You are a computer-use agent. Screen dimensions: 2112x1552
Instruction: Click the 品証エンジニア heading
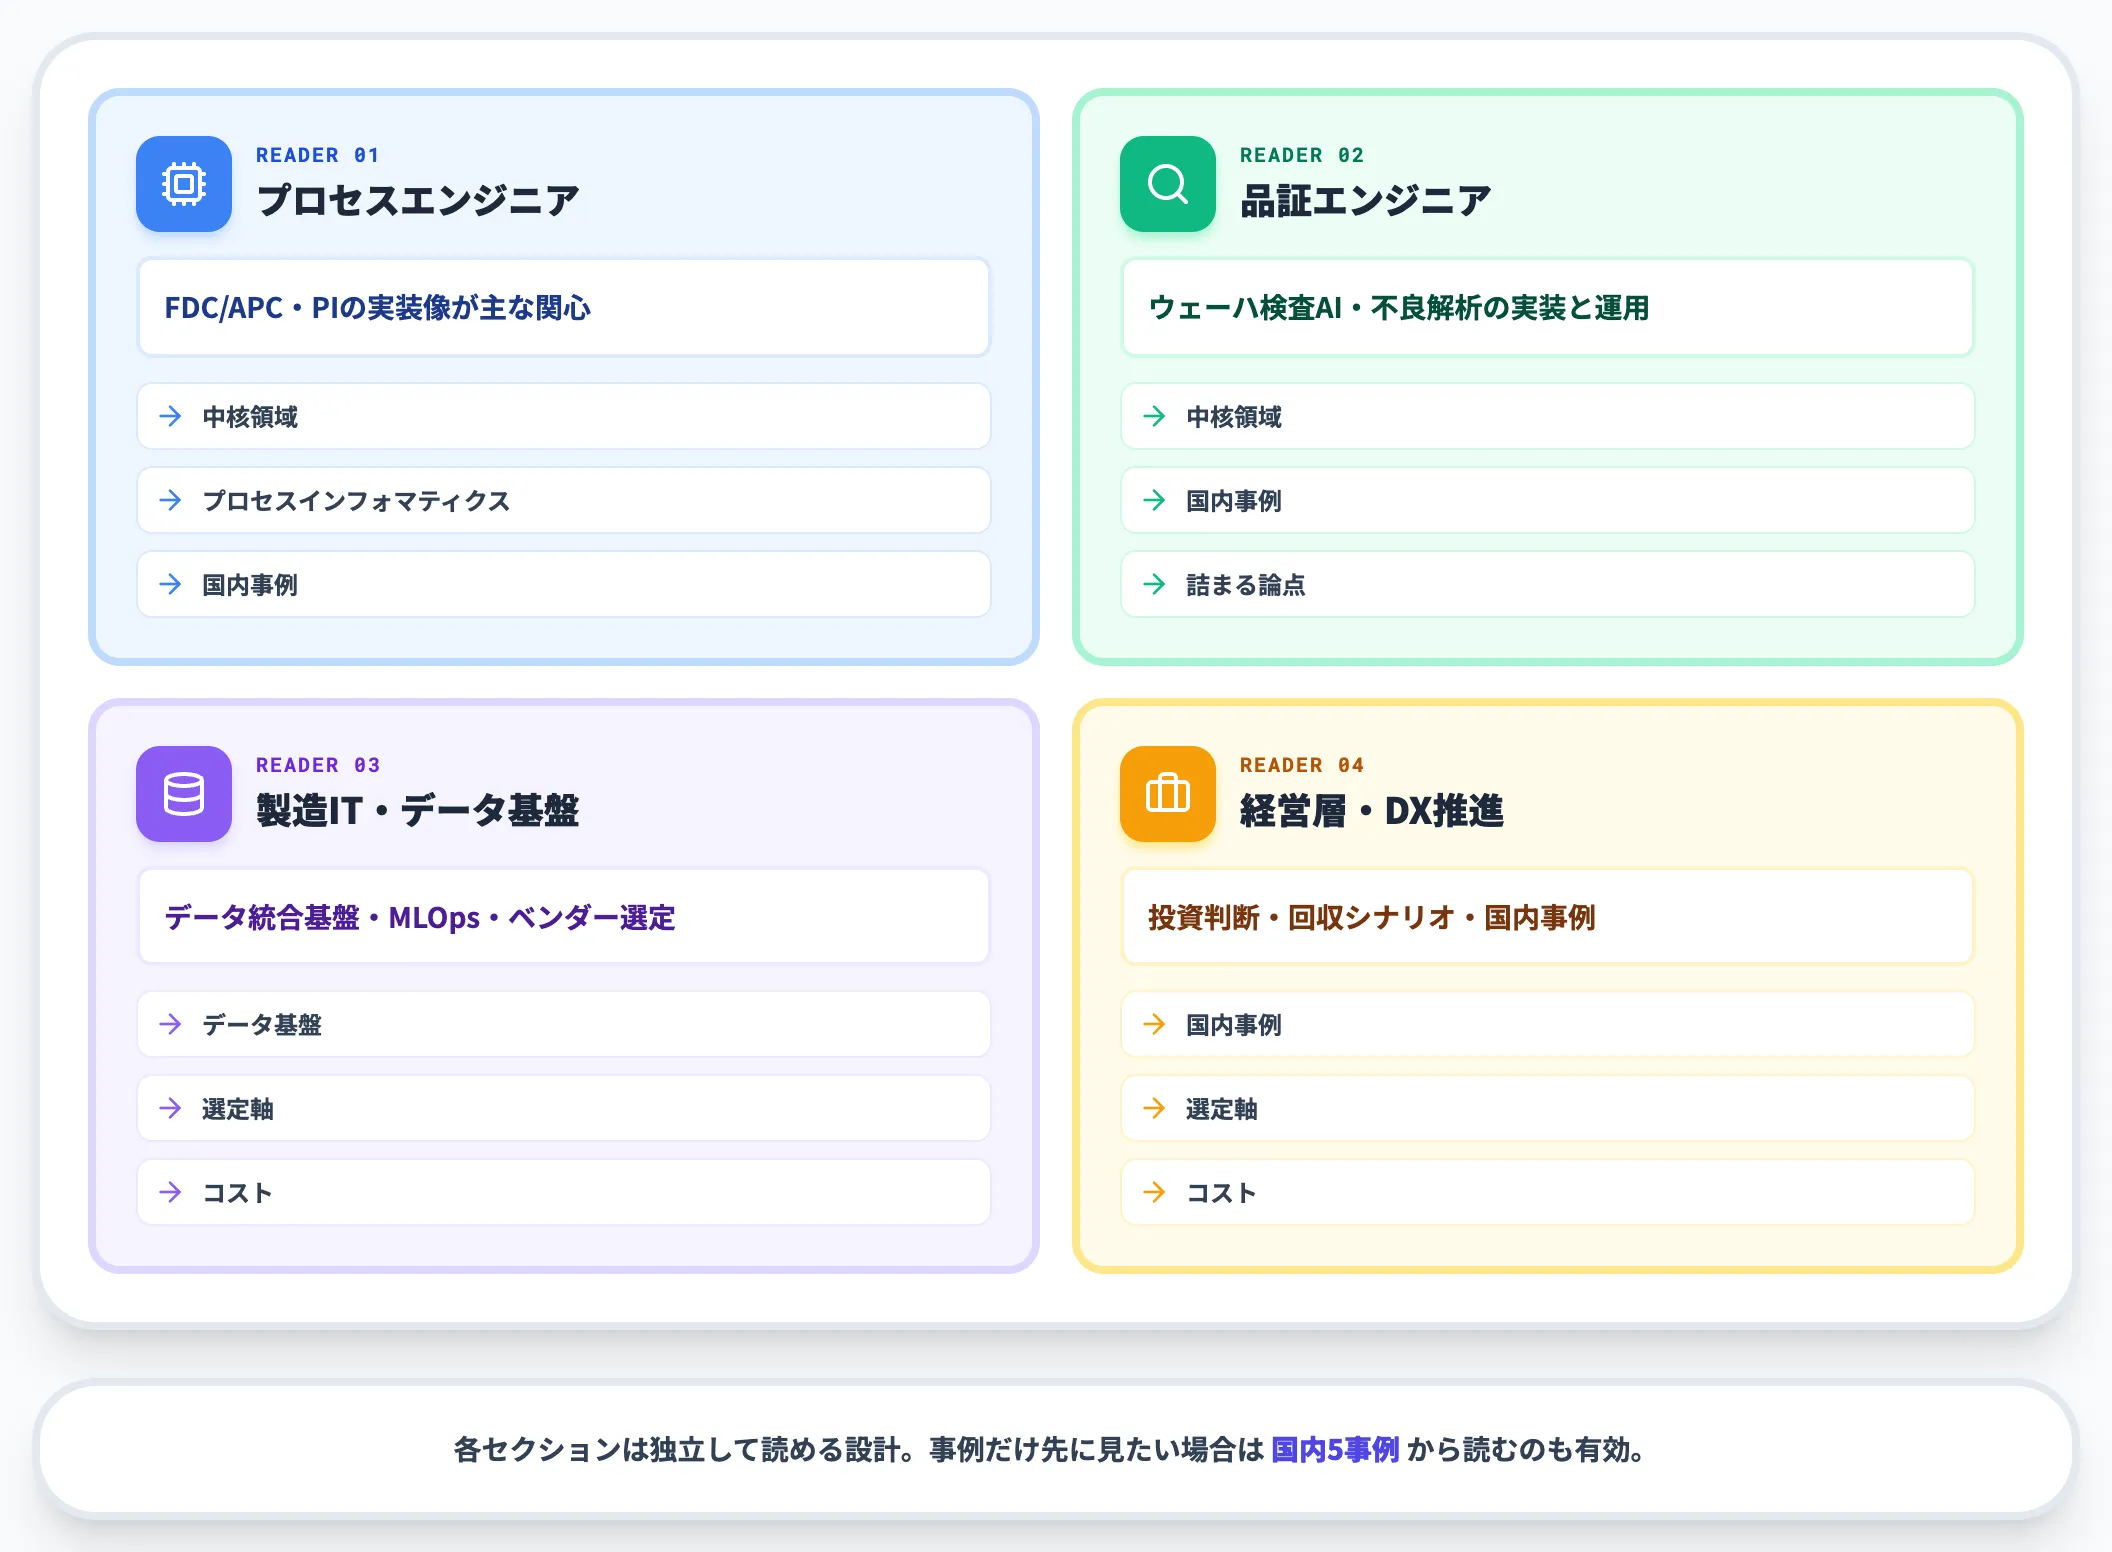pyautogui.click(x=1365, y=200)
